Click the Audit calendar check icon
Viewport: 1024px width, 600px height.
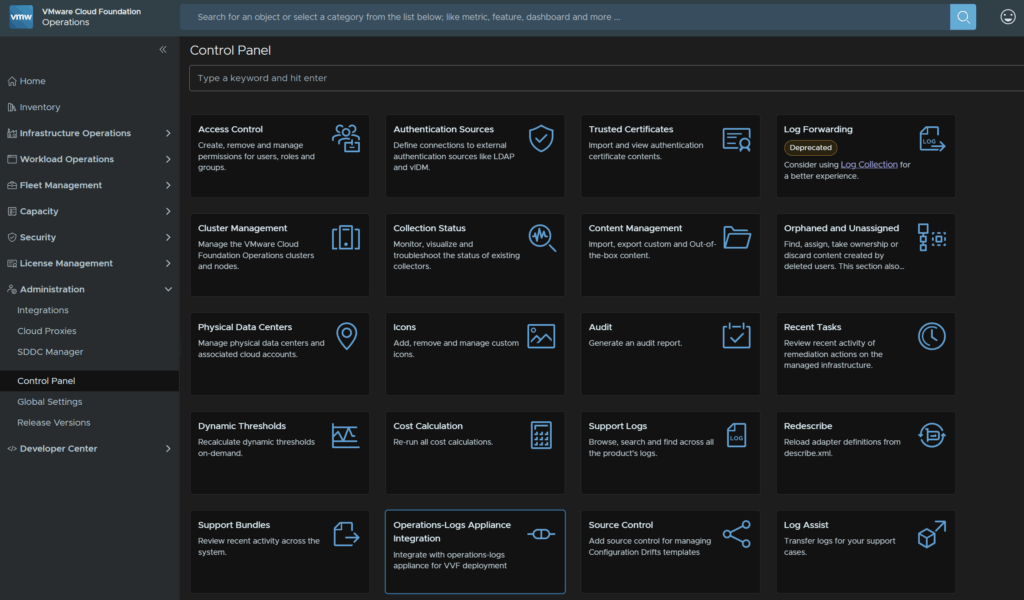point(737,336)
